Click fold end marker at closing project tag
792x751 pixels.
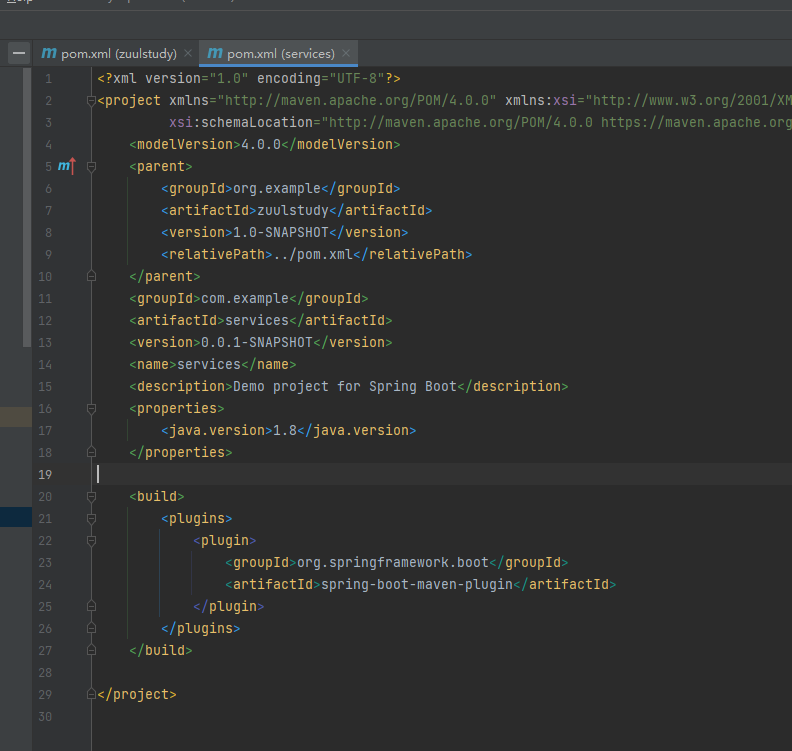[91, 694]
